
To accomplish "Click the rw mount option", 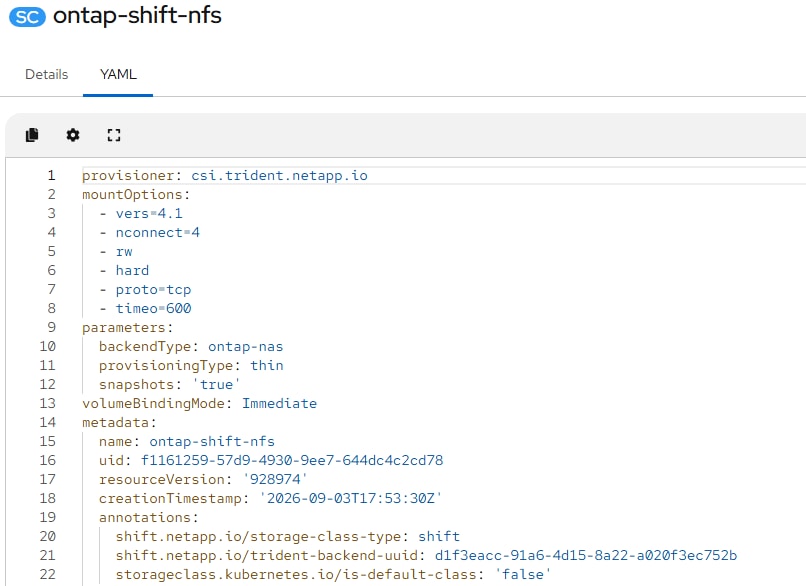I will coord(124,252).
